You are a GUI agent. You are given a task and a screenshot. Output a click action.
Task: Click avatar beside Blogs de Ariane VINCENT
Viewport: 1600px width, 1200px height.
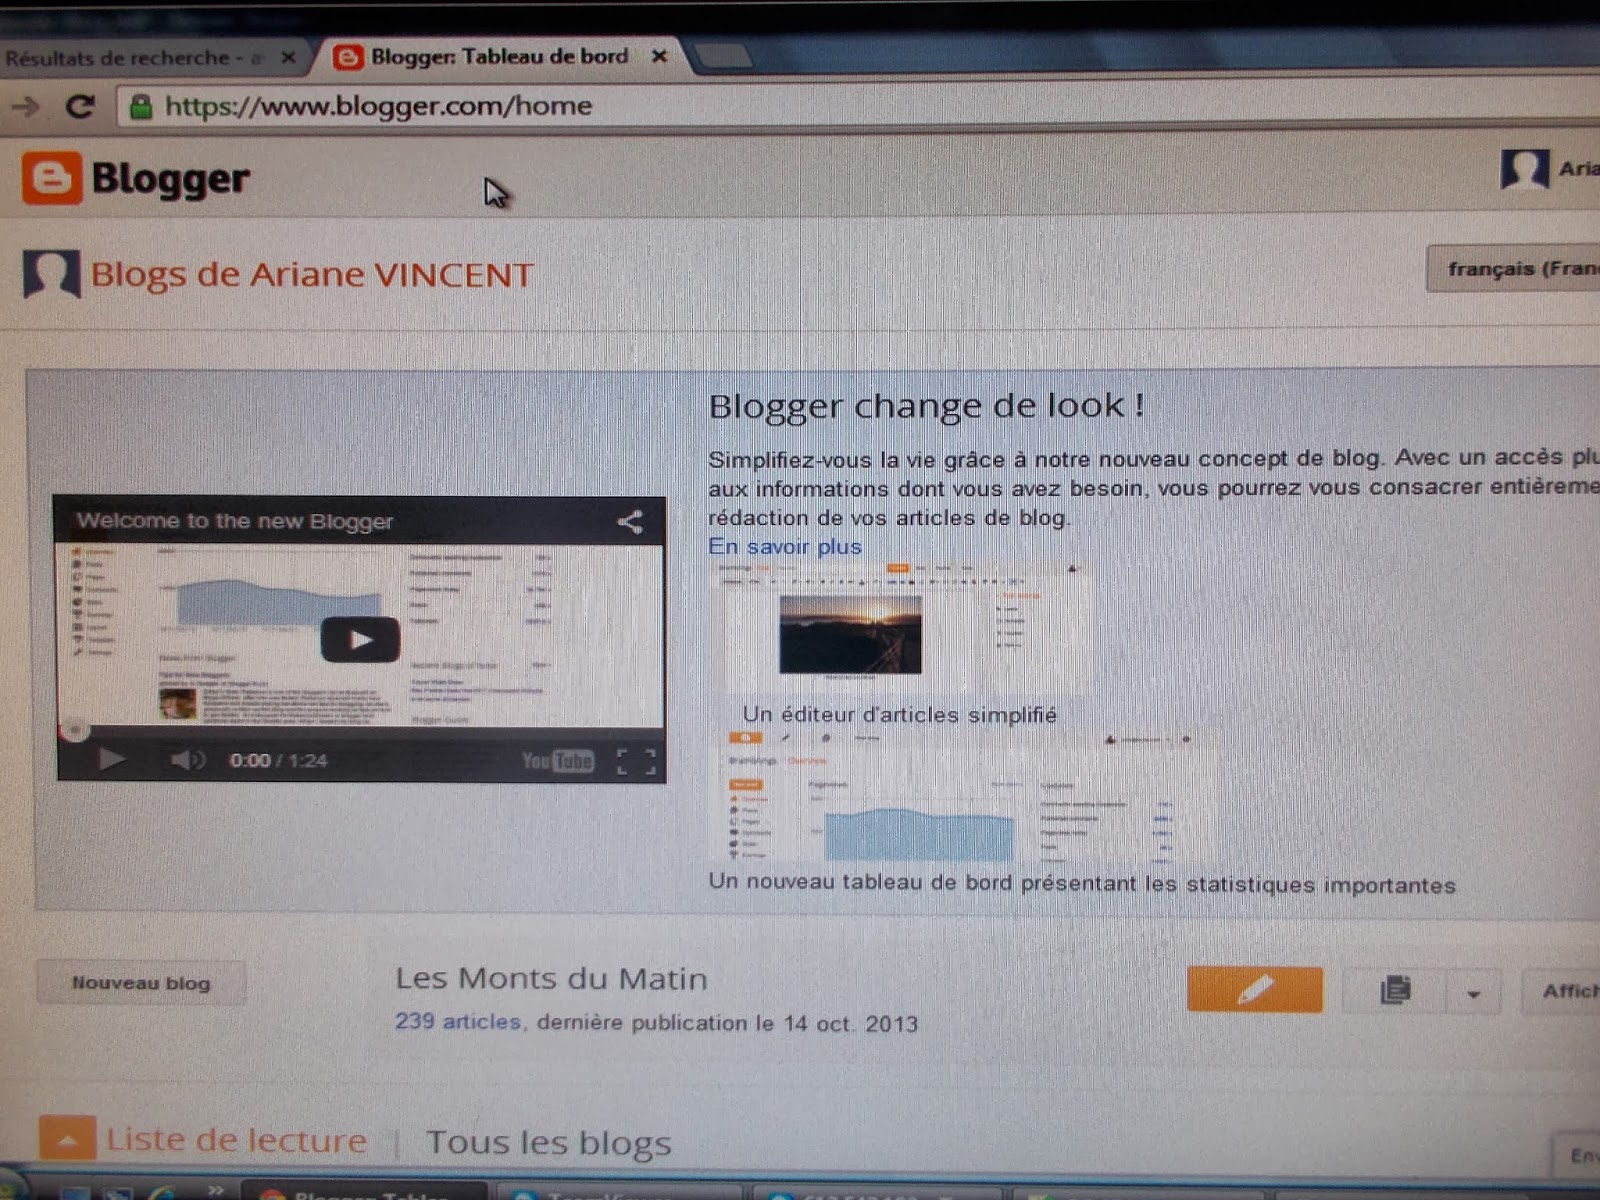pyautogui.click(x=51, y=274)
